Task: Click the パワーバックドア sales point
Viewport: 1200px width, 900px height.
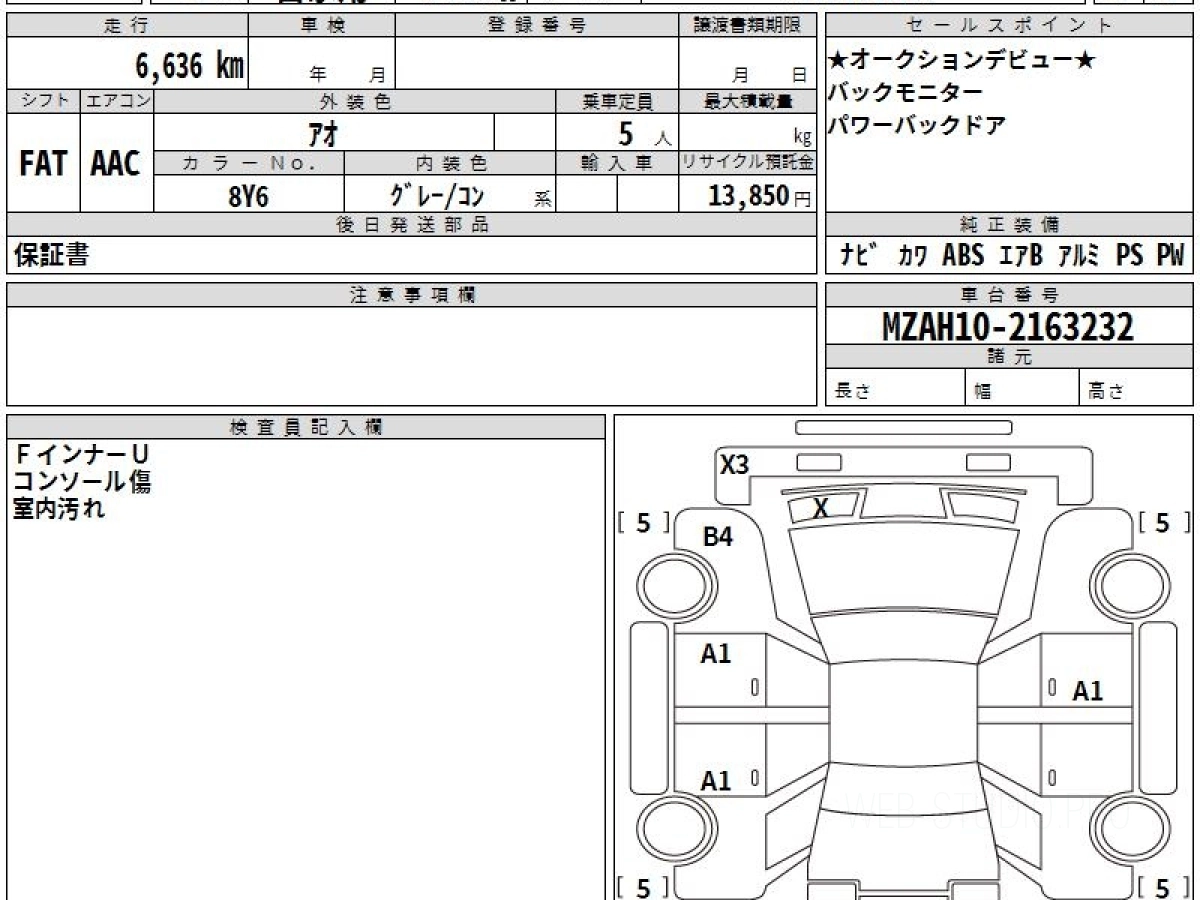Action: pos(917,126)
